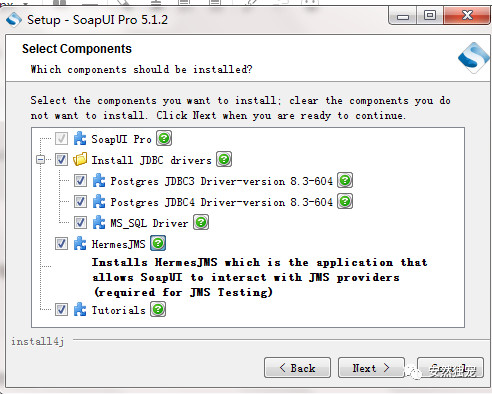Open the Tutorials help icon
492x394 pixels.
pos(158,309)
